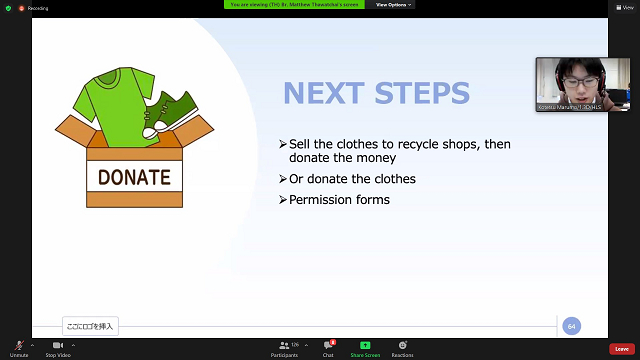This screenshot has width=640, height=360.
Task: Click the View layout button
Action: [624, 7]
